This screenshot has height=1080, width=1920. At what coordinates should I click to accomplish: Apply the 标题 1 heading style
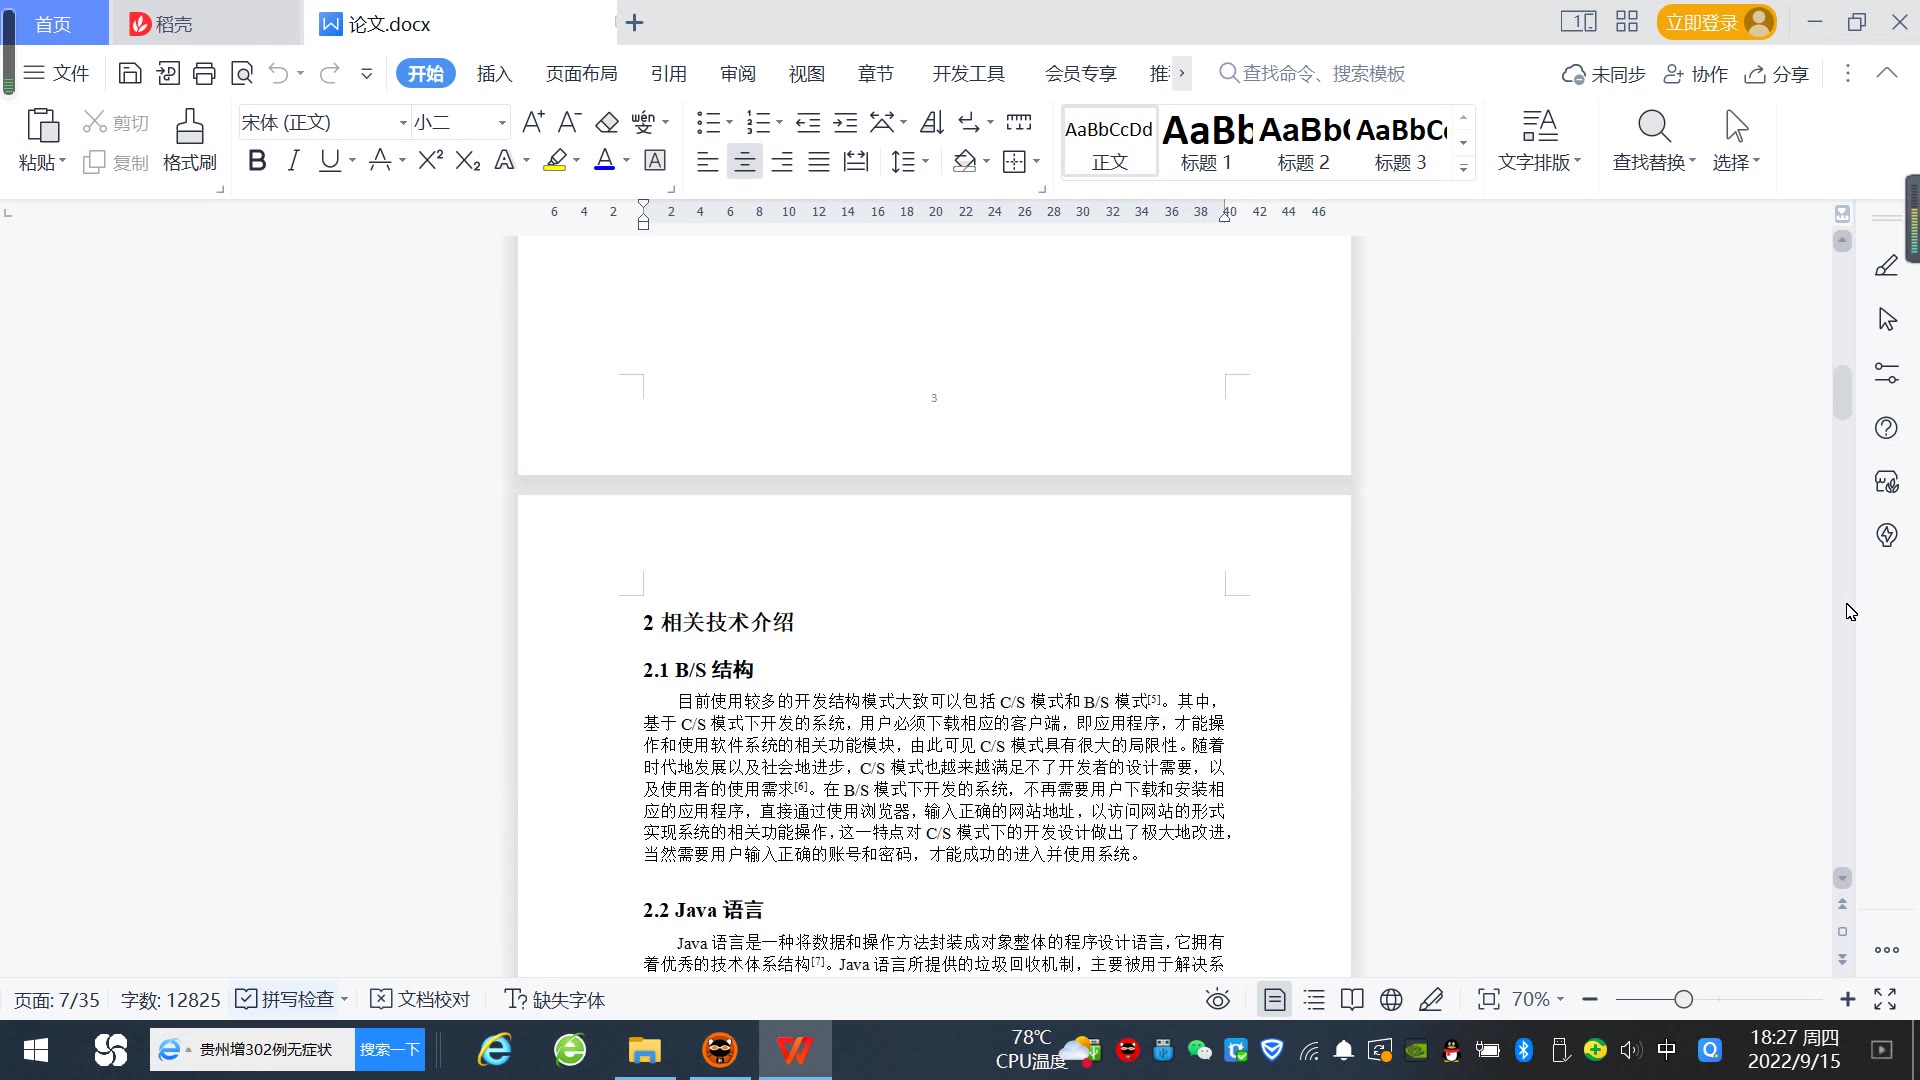click(1206, 142)
